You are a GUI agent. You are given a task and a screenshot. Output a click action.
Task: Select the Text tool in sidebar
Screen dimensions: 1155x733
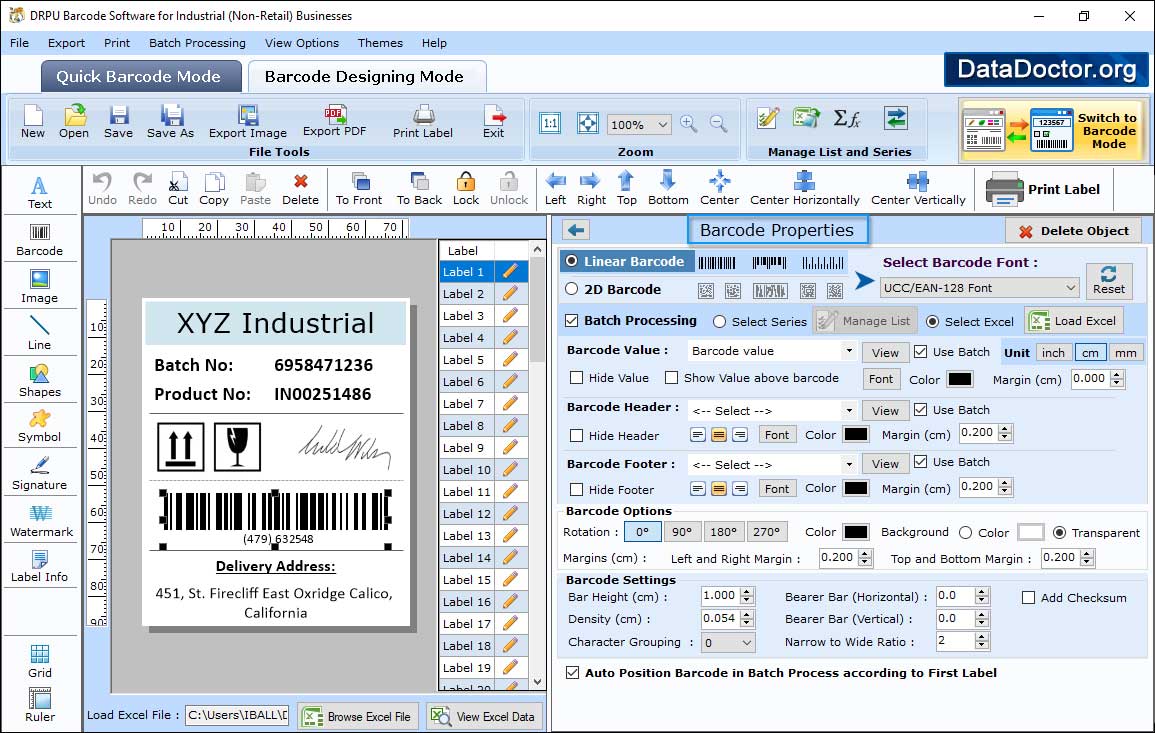coord(40,192)
